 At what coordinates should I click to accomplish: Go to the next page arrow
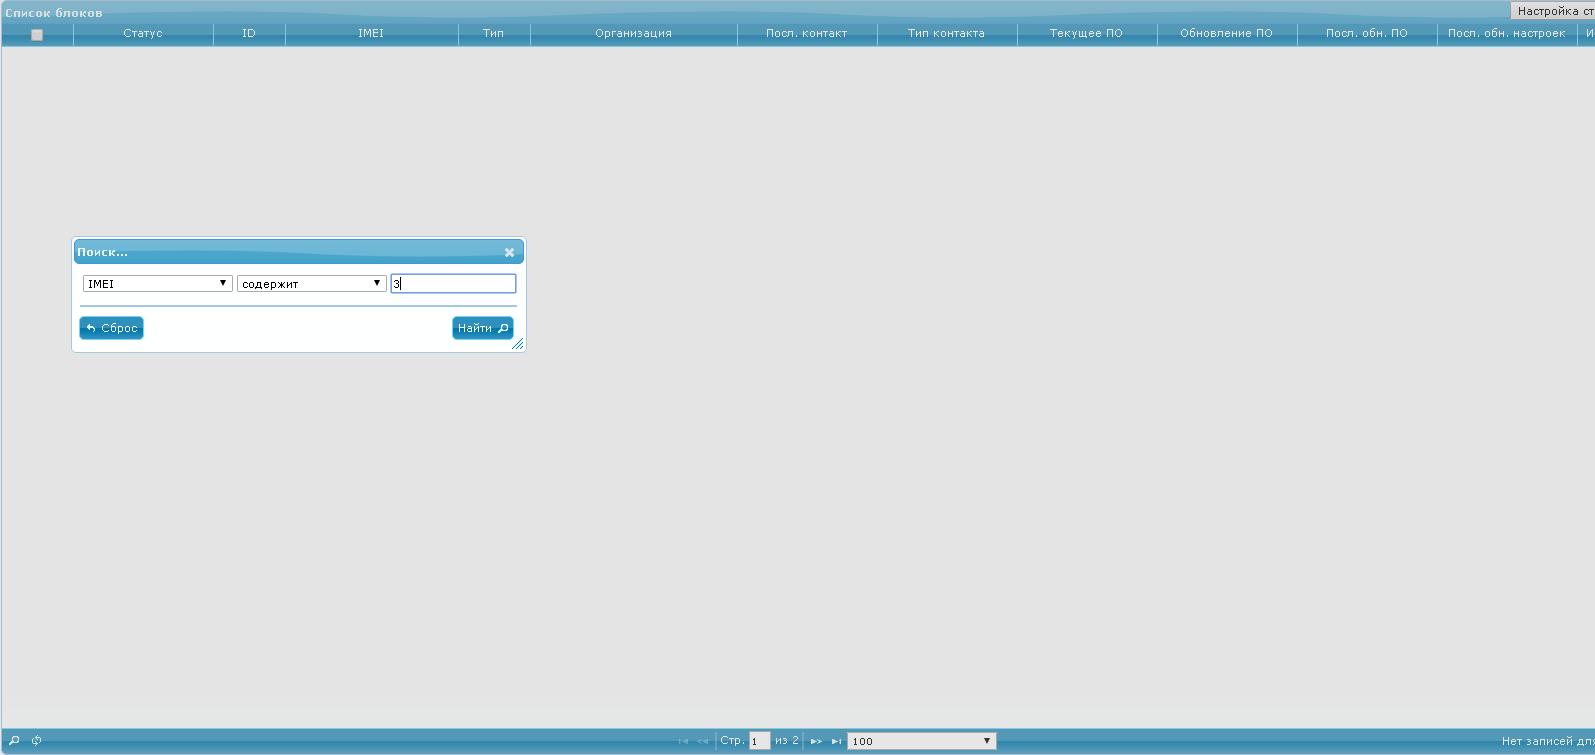[816, 741]
